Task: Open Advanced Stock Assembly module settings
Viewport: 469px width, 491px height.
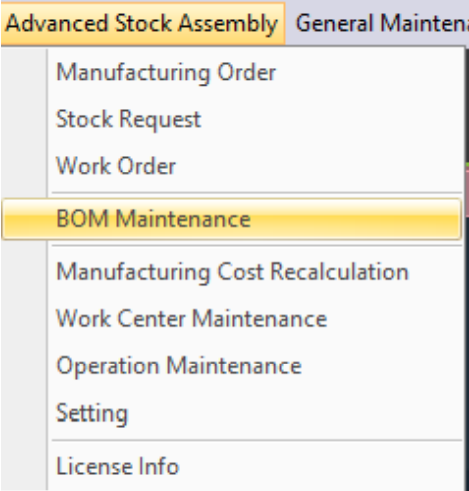Action: point(232,413)
